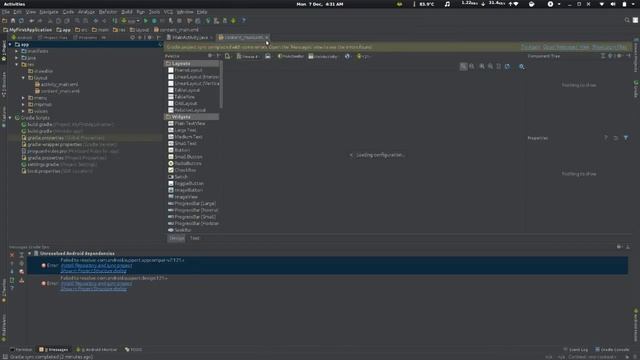The image size is (640, 360).
Task: Expand the mipmap folder in project tree
Action: point(23,104)
